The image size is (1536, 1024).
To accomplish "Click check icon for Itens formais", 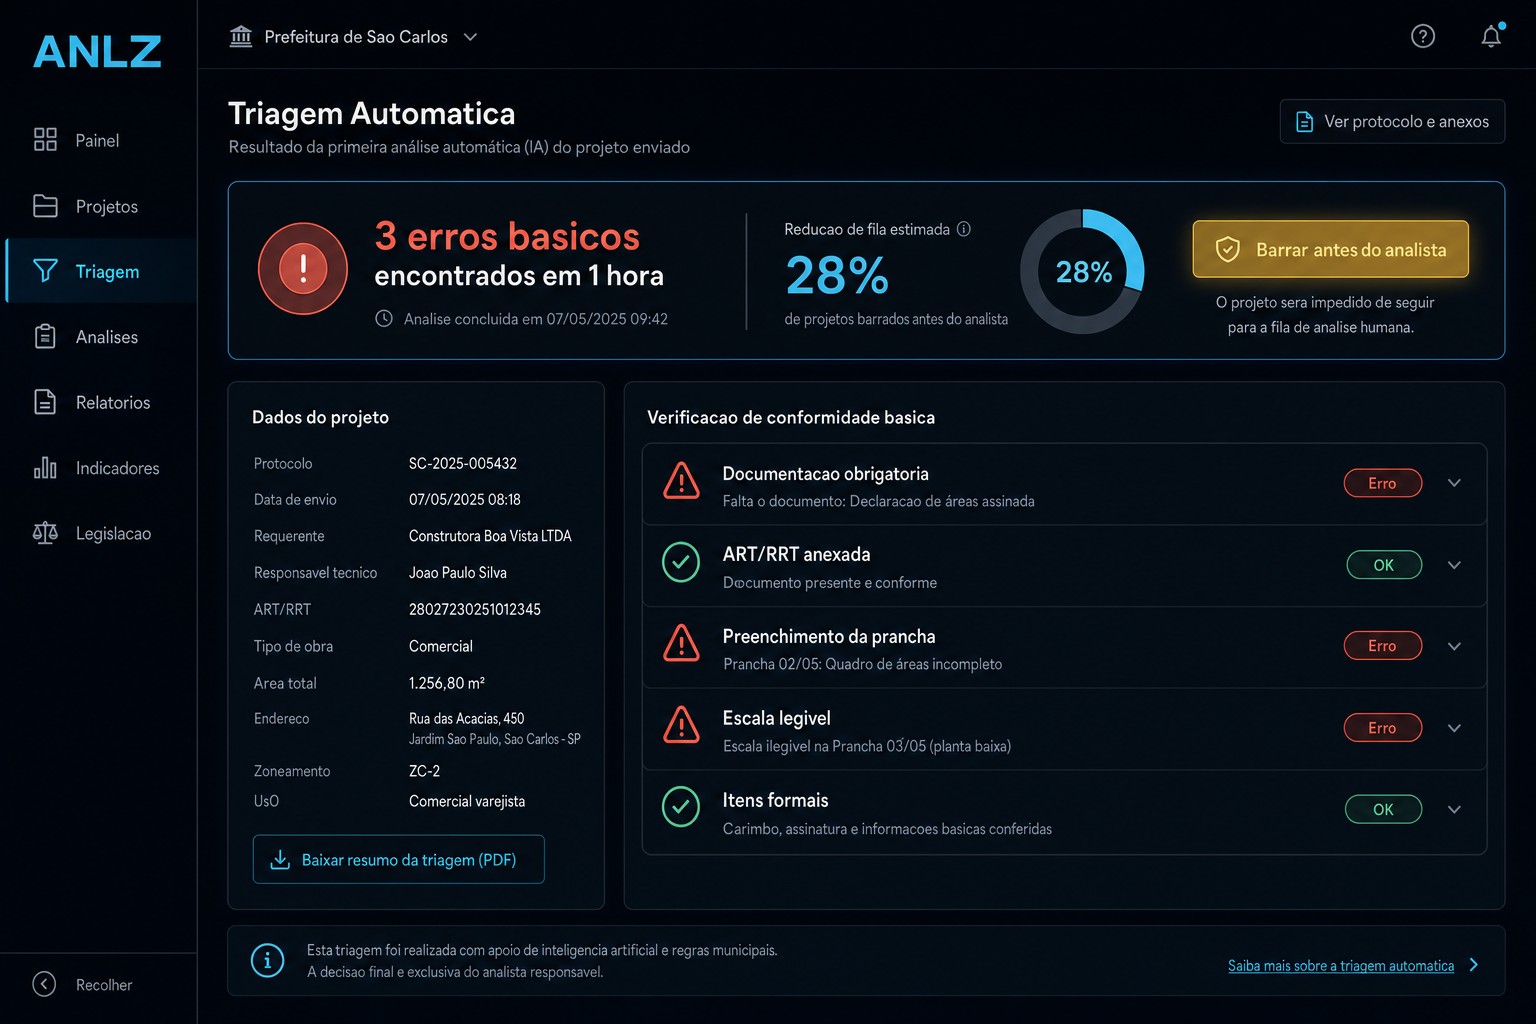I will click(x=681, y=807).
